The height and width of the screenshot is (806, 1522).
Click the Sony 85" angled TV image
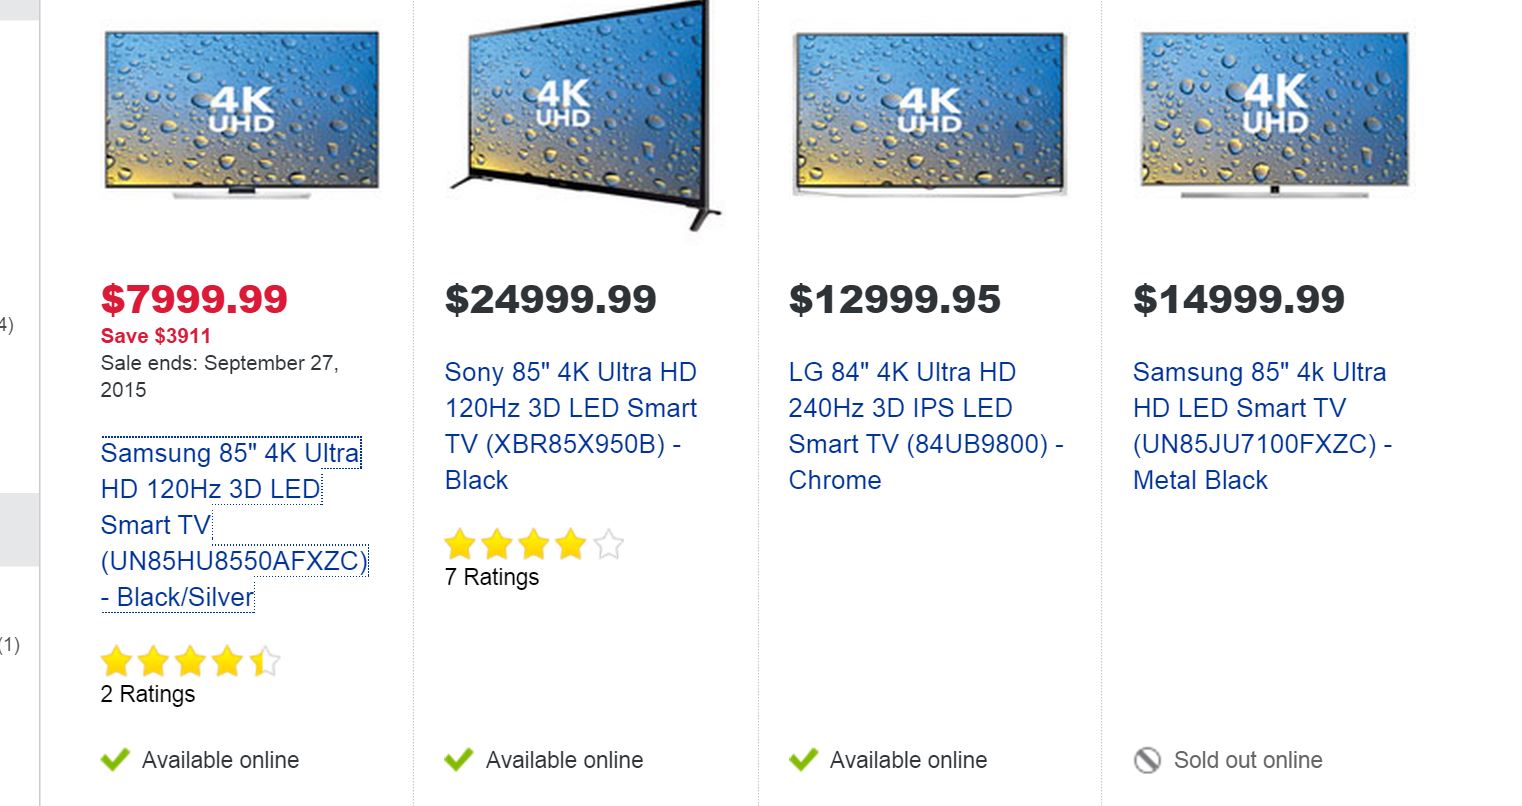(x=586, y=114)
